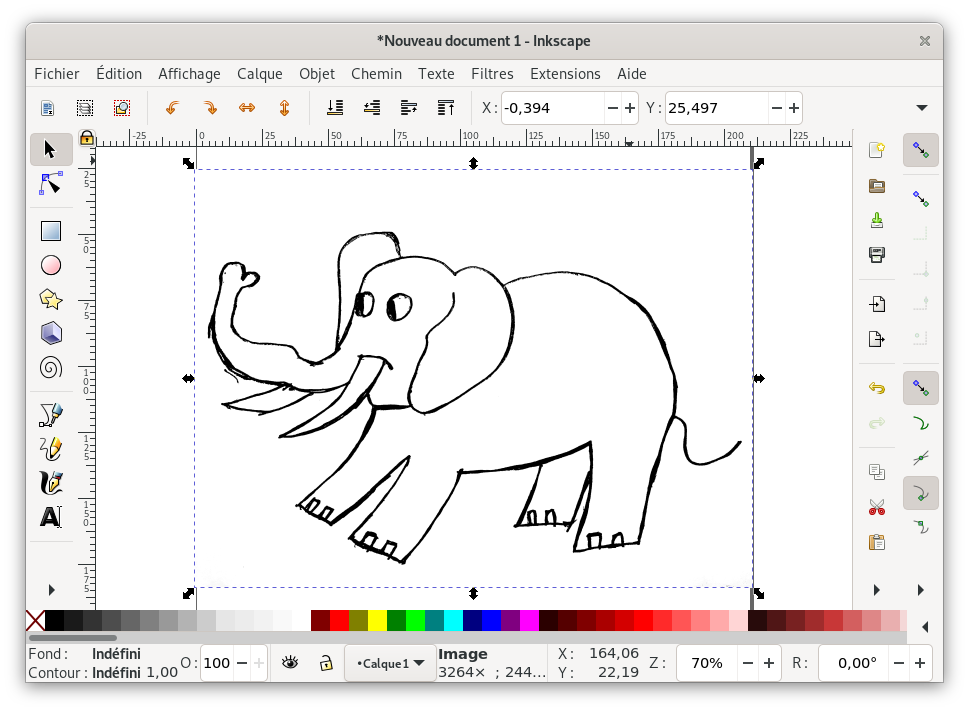
Task: Expand commands bar overflow arrow
Action: [877, 590]
